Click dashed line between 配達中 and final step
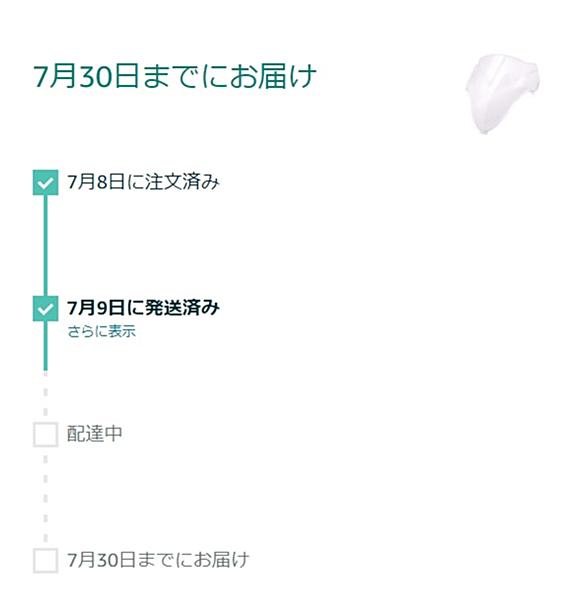This screenshot has width=586, height=591. tap(46, 498)
